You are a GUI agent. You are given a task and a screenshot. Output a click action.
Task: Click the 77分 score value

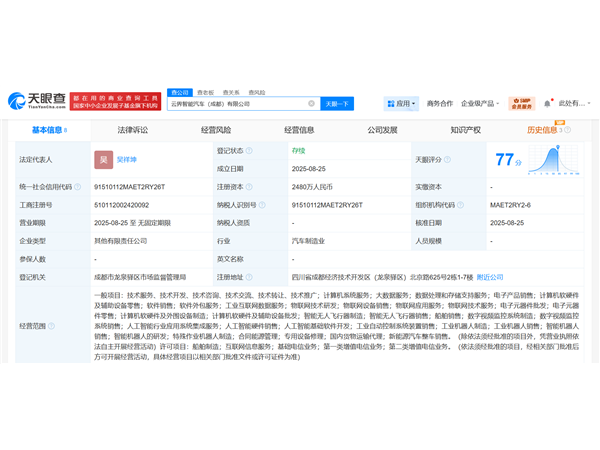coord(509,160)
